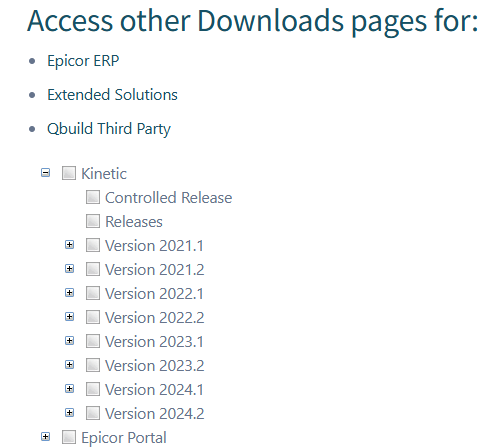Click the Kinetic tree label
The image size is (489, 447).
pyautogui.click(x=104, y=174)
